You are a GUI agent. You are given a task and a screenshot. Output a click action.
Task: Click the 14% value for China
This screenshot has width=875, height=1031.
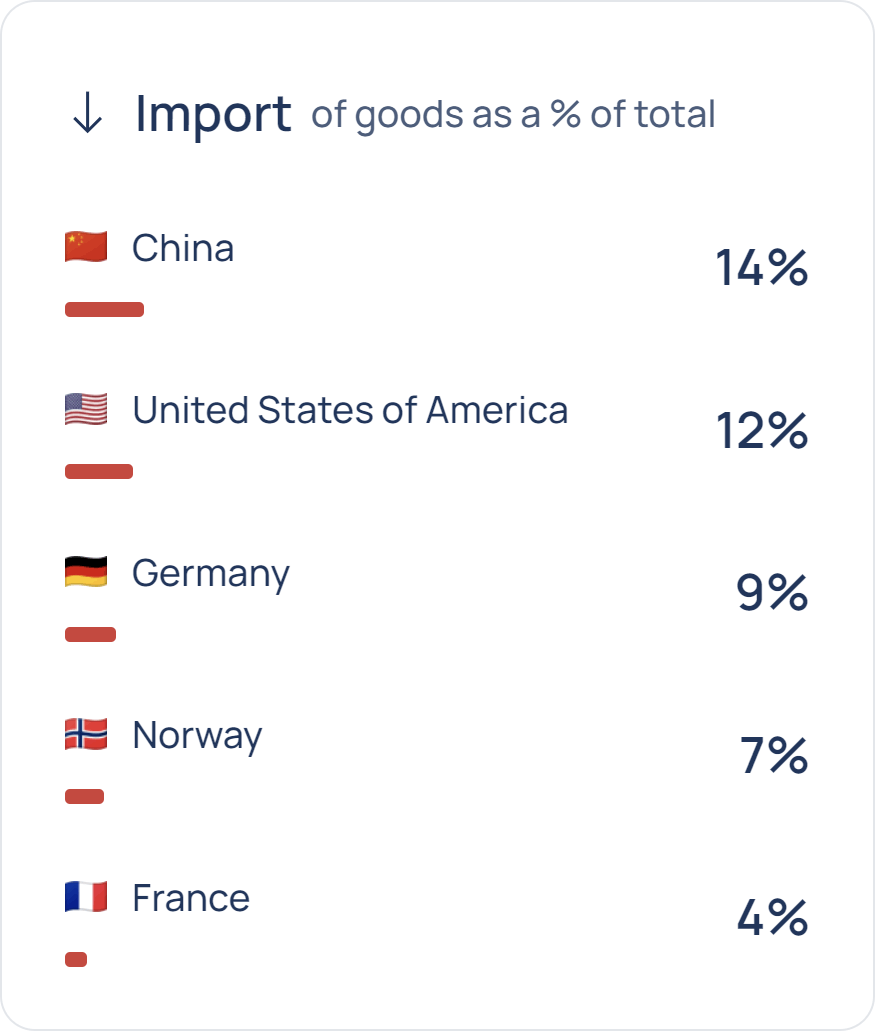(x=761, y=268)
